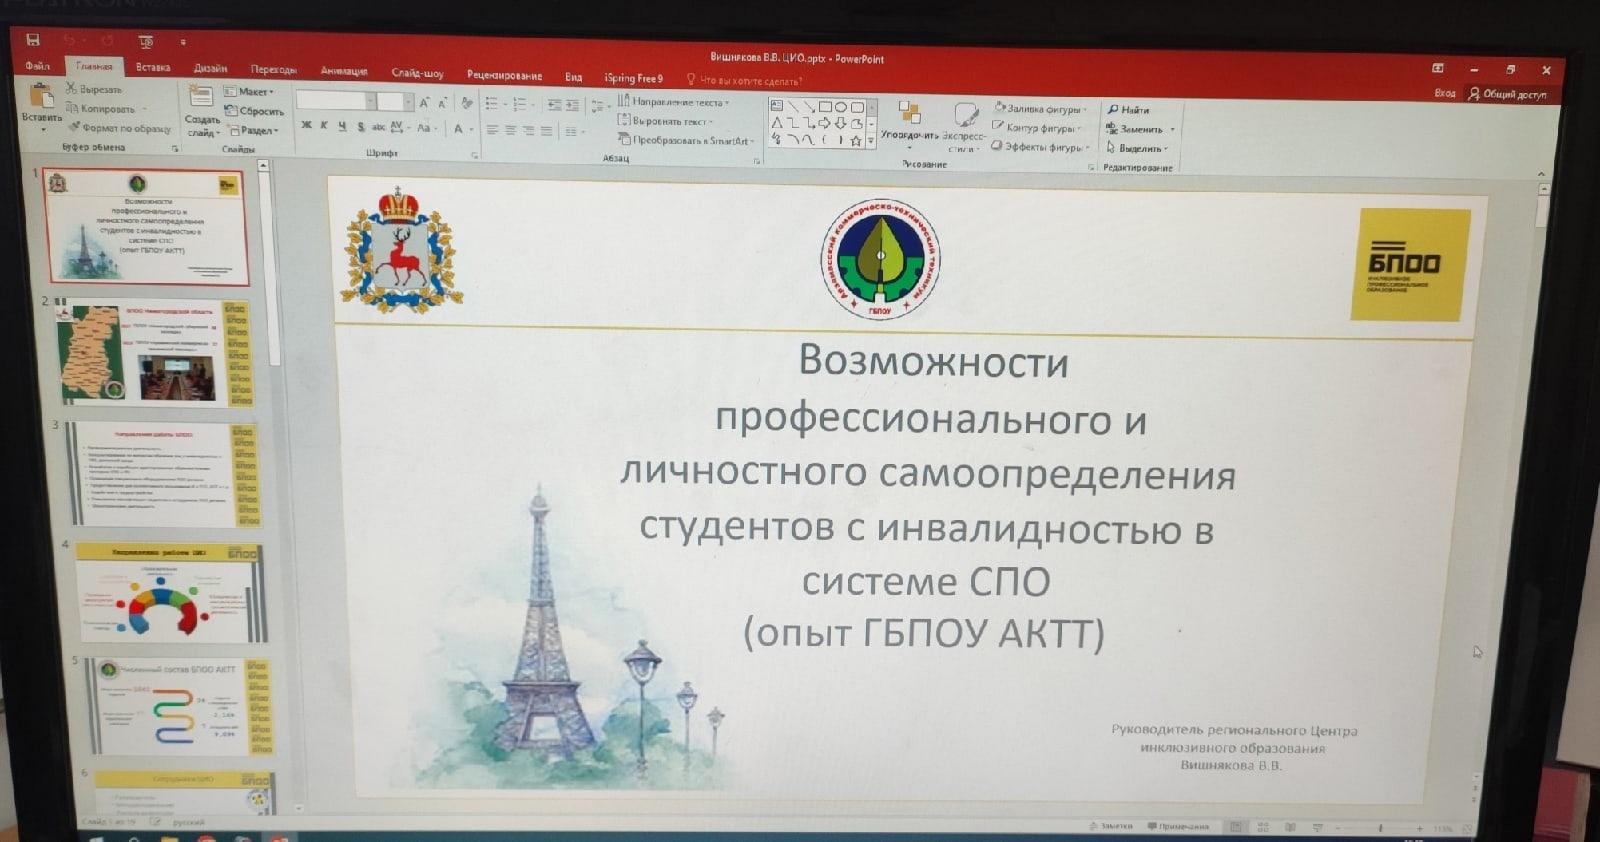
Task: Open Shape Outline (Контур фигуры) color menu
Action: tap(1037, 128)
